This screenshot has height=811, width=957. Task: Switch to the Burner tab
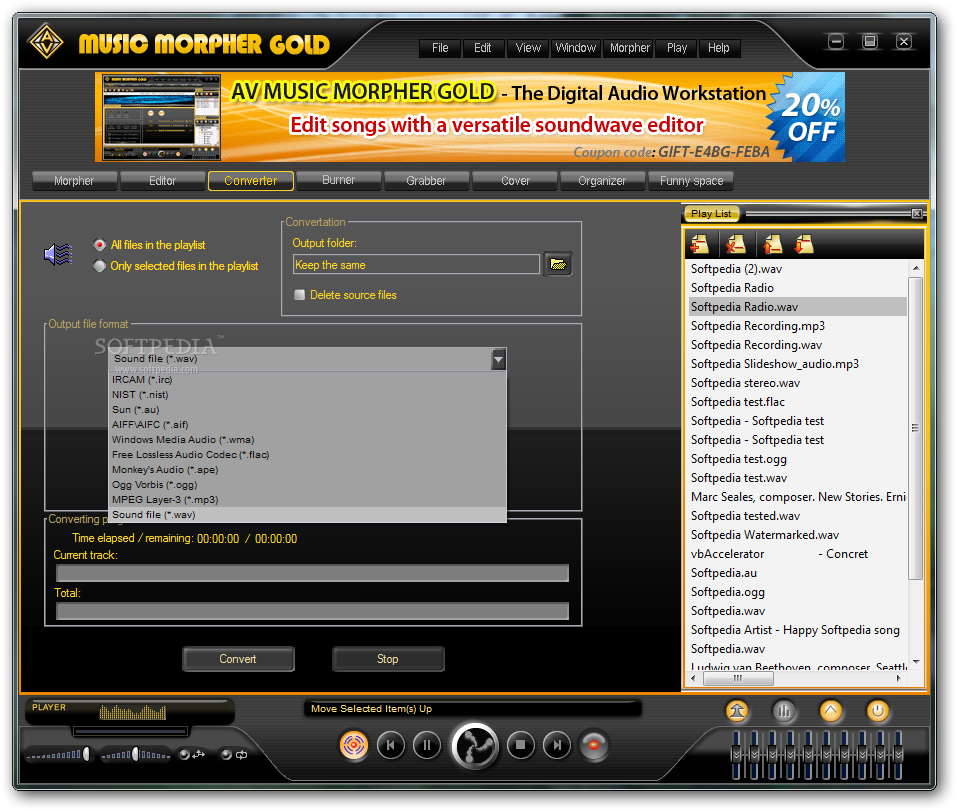[x=338, y=180]
